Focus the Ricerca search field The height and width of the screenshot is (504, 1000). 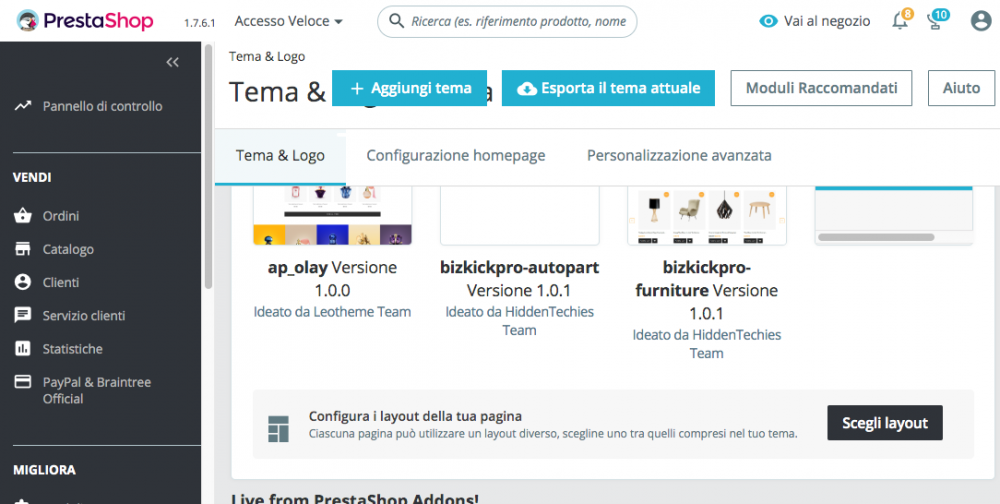[x=507, y=22]
